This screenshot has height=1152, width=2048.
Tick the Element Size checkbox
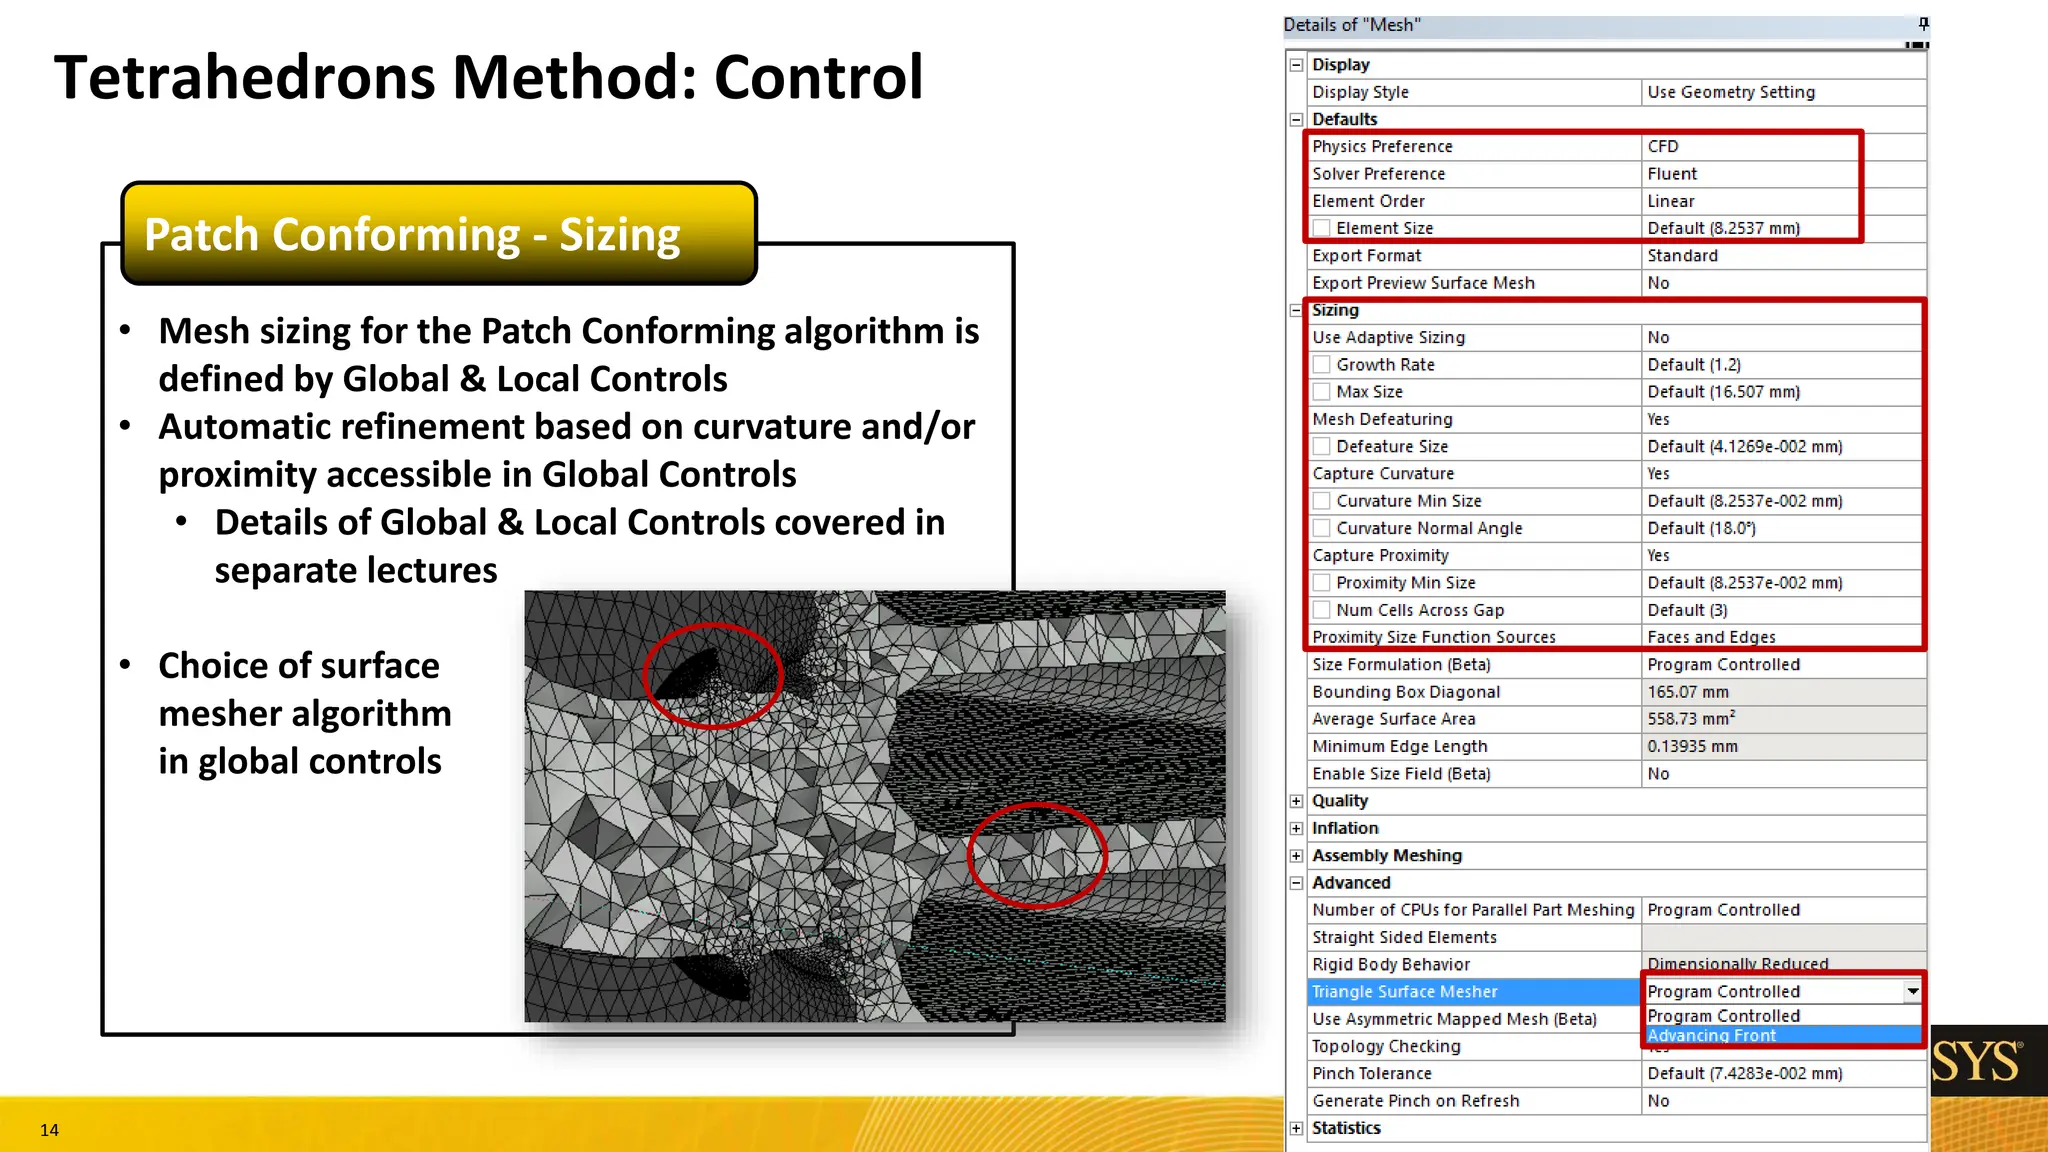pos(1322,228)
